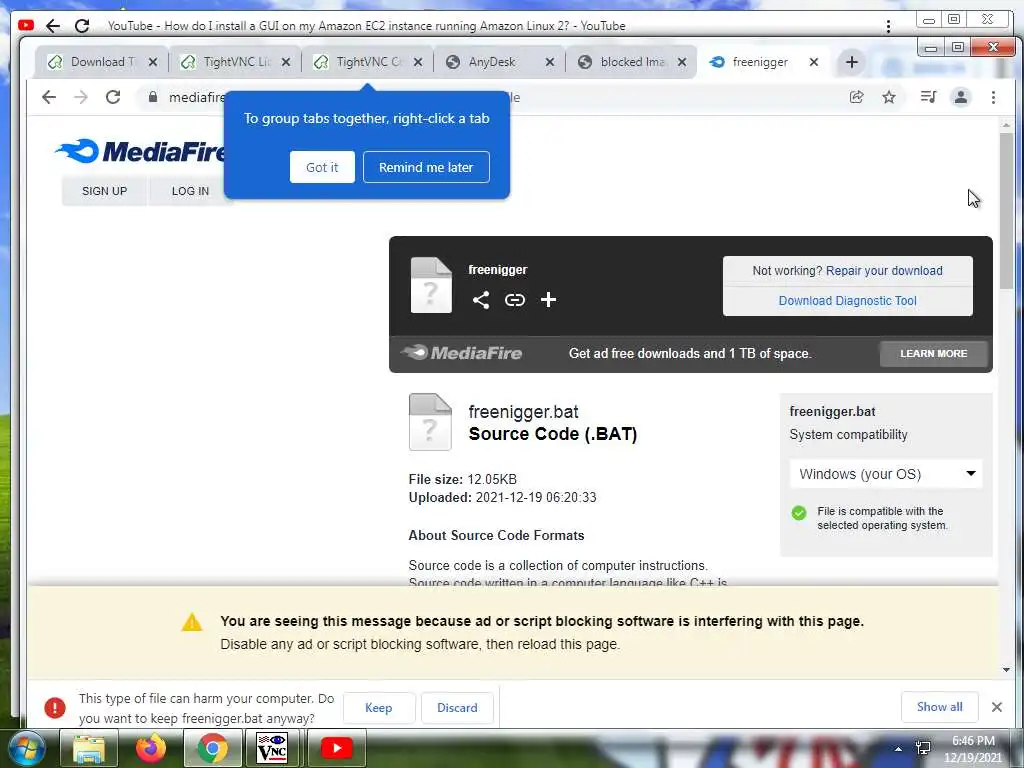Click the red warning icon in the download bar
This screenshot has width=1024, height=768.
coord(55,707)
